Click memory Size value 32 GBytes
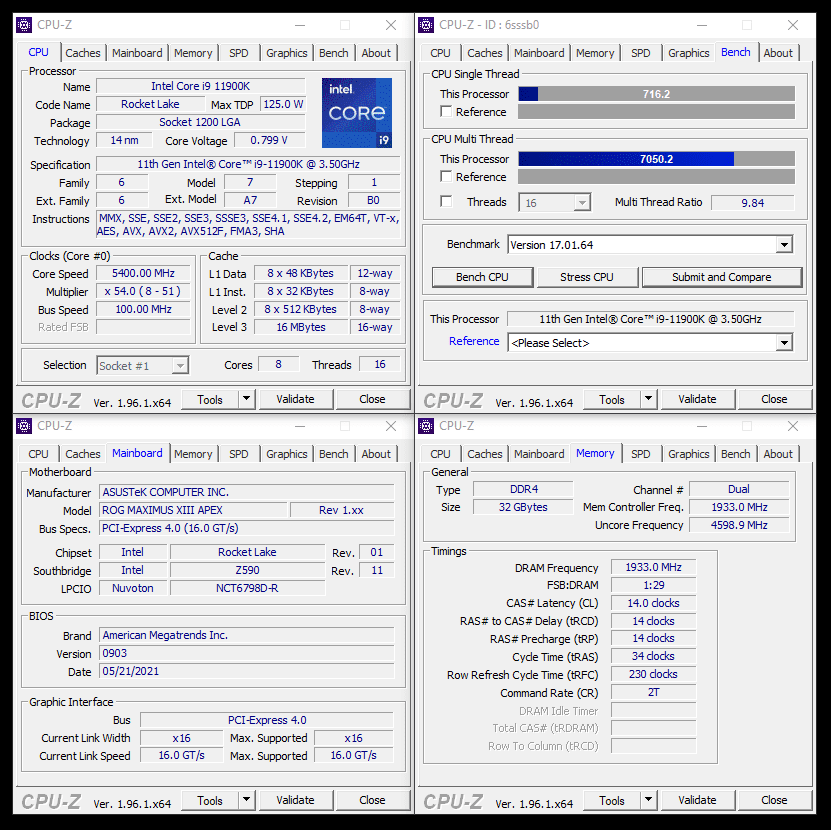This screenshot has width=831, height=830. coord(523,507)
